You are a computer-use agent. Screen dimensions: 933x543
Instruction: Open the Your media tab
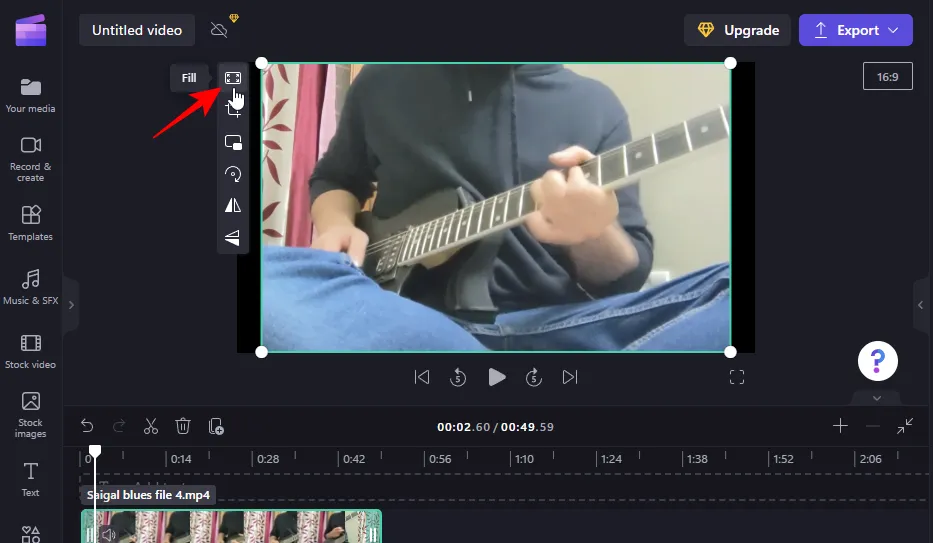point(30,95)
